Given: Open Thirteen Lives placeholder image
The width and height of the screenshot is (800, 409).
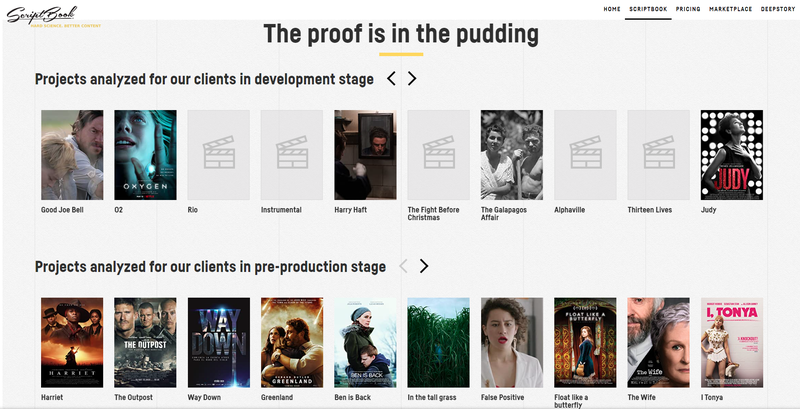Looking at the screenshot, I should point(659,155).
